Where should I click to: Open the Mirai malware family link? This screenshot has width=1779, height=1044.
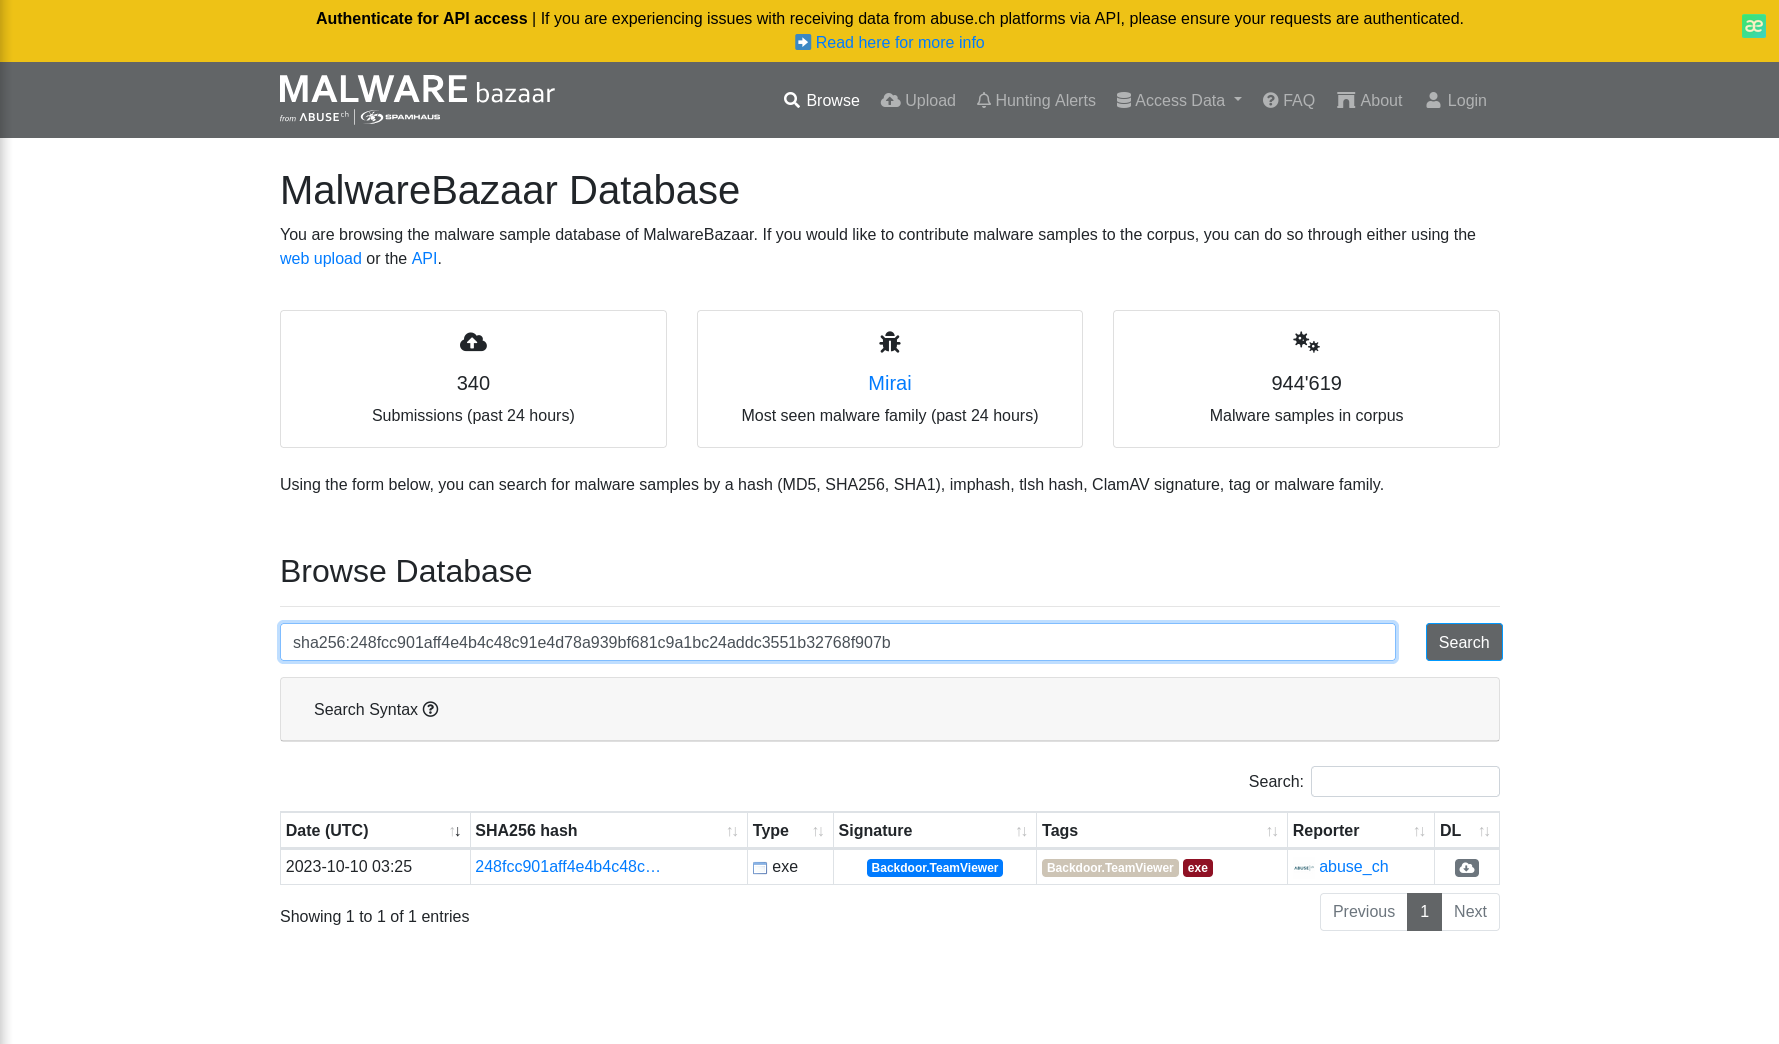[890, 383]
